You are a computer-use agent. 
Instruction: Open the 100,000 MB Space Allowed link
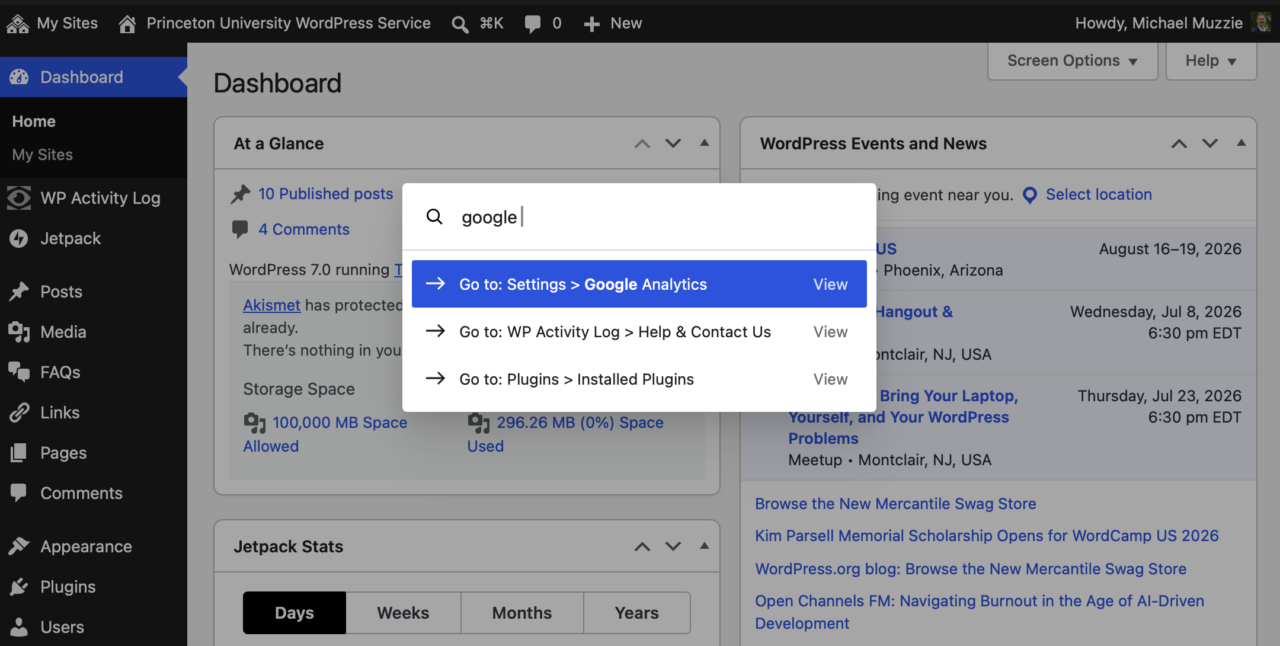[x=325, y=434]
